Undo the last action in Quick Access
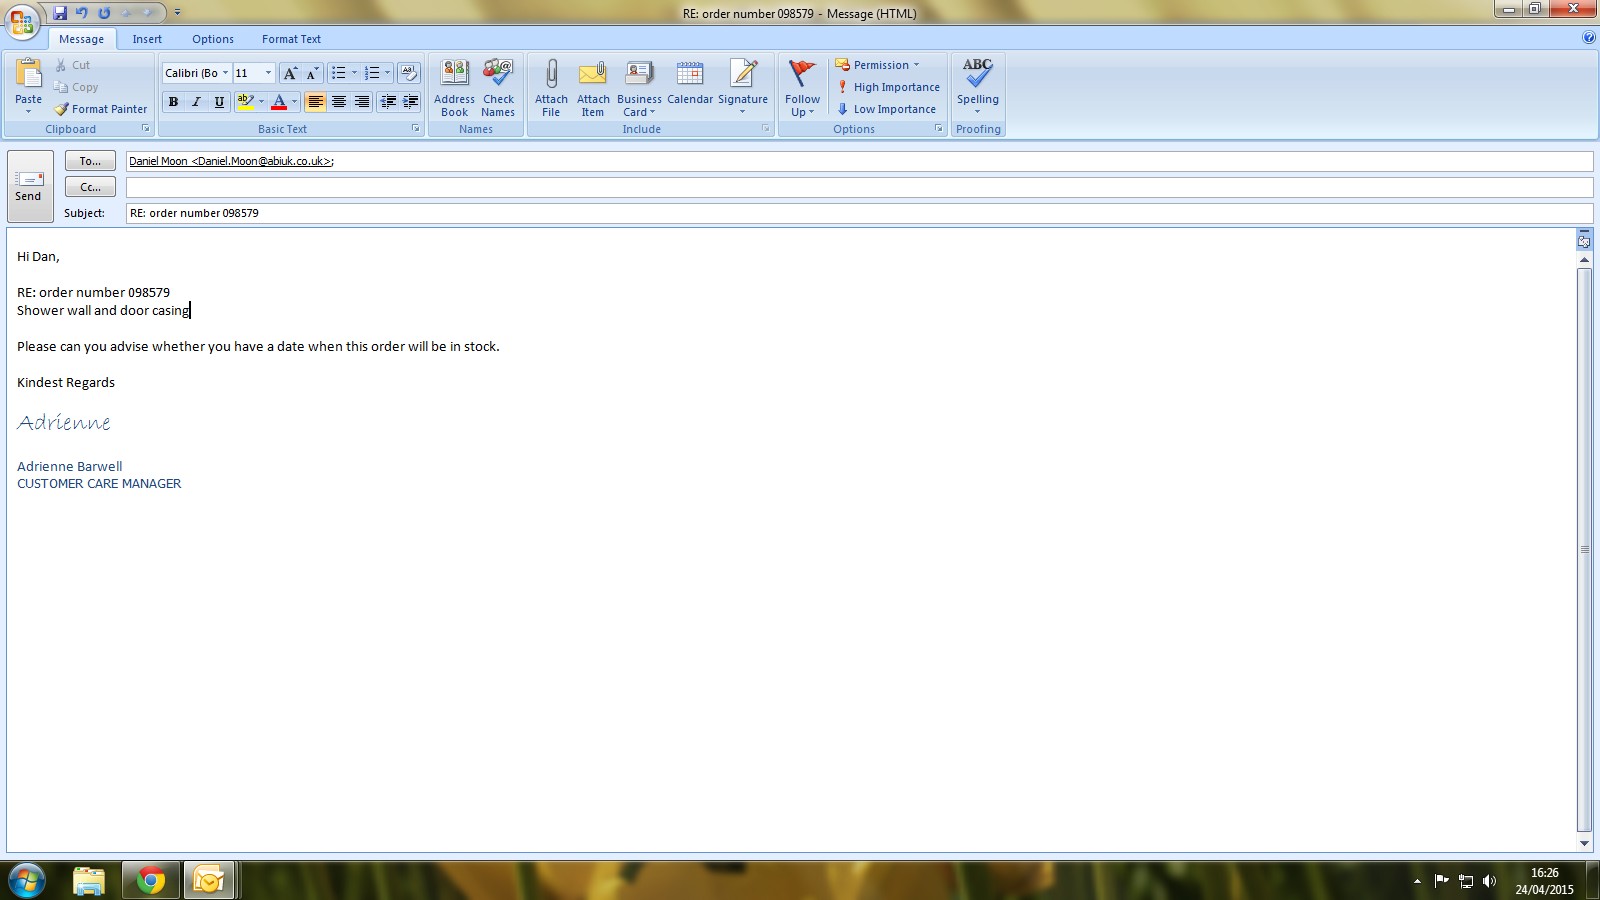This screenshot has width=1600, height=900. [x=82, y=13]
